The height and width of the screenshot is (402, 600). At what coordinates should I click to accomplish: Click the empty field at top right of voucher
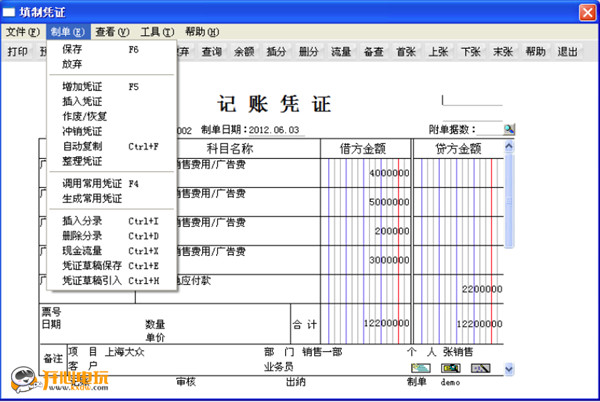click(x=472, y=100)
